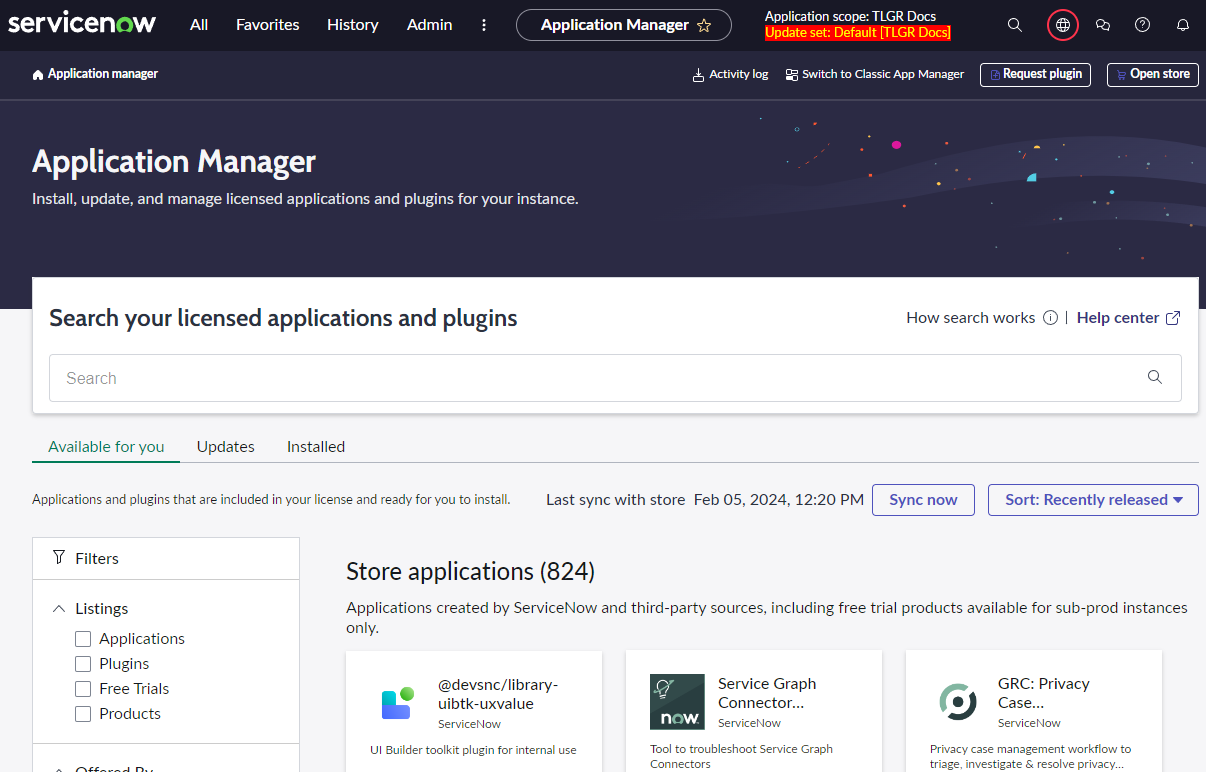Open the chat conversations icon

tap(1103, 25)
